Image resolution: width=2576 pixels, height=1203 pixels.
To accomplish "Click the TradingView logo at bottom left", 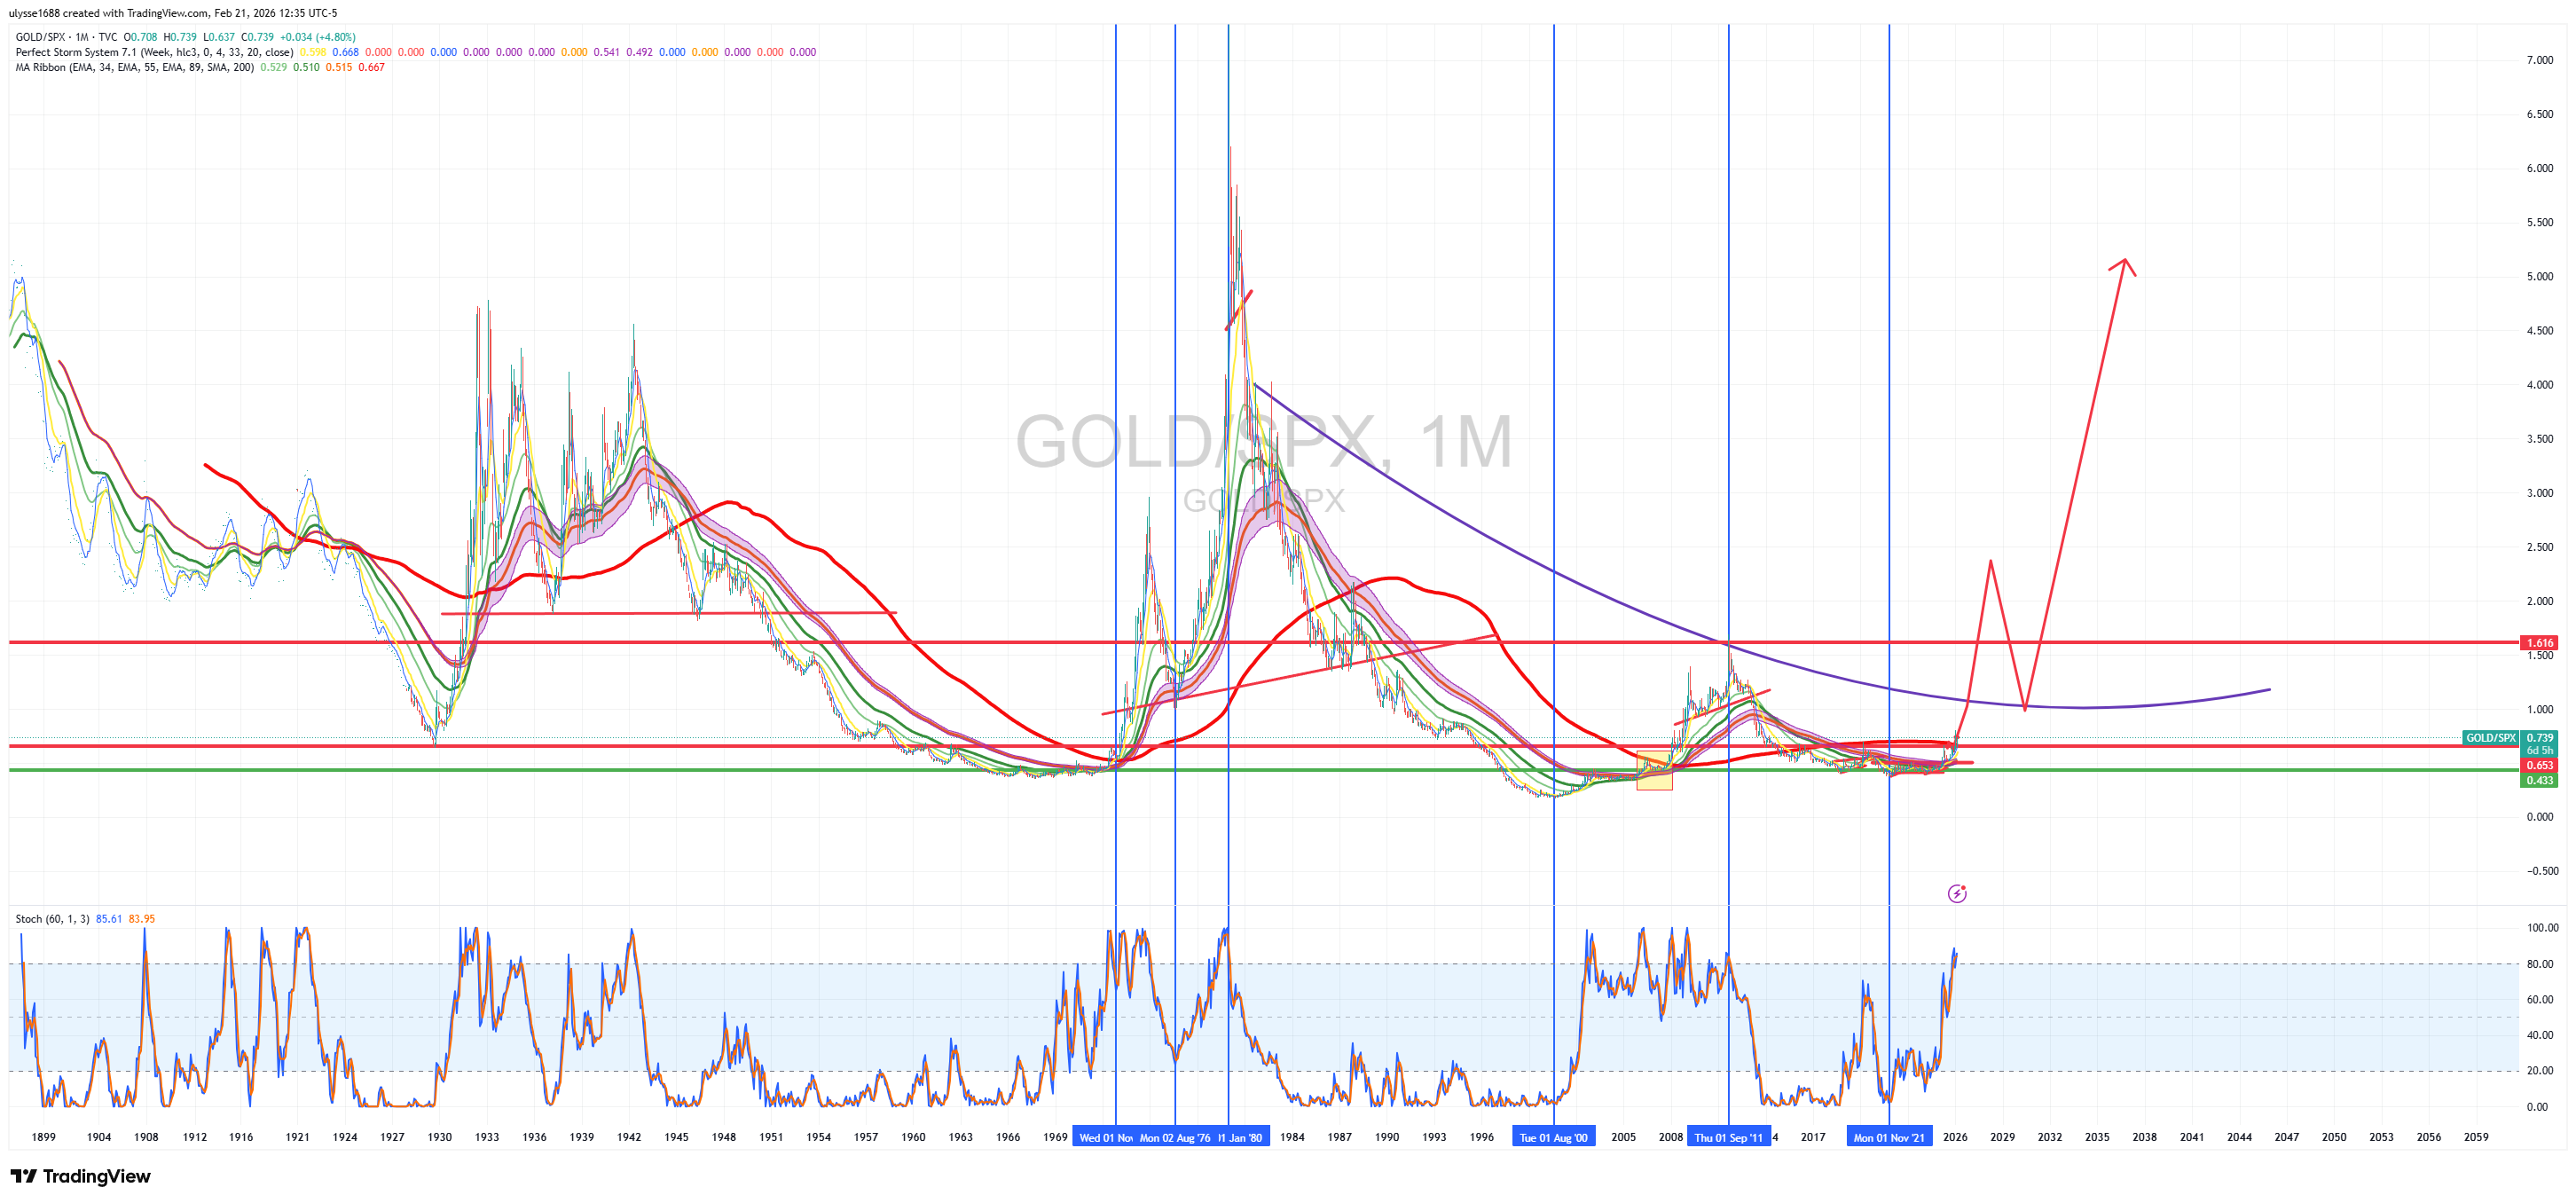I will (80, 1176).
